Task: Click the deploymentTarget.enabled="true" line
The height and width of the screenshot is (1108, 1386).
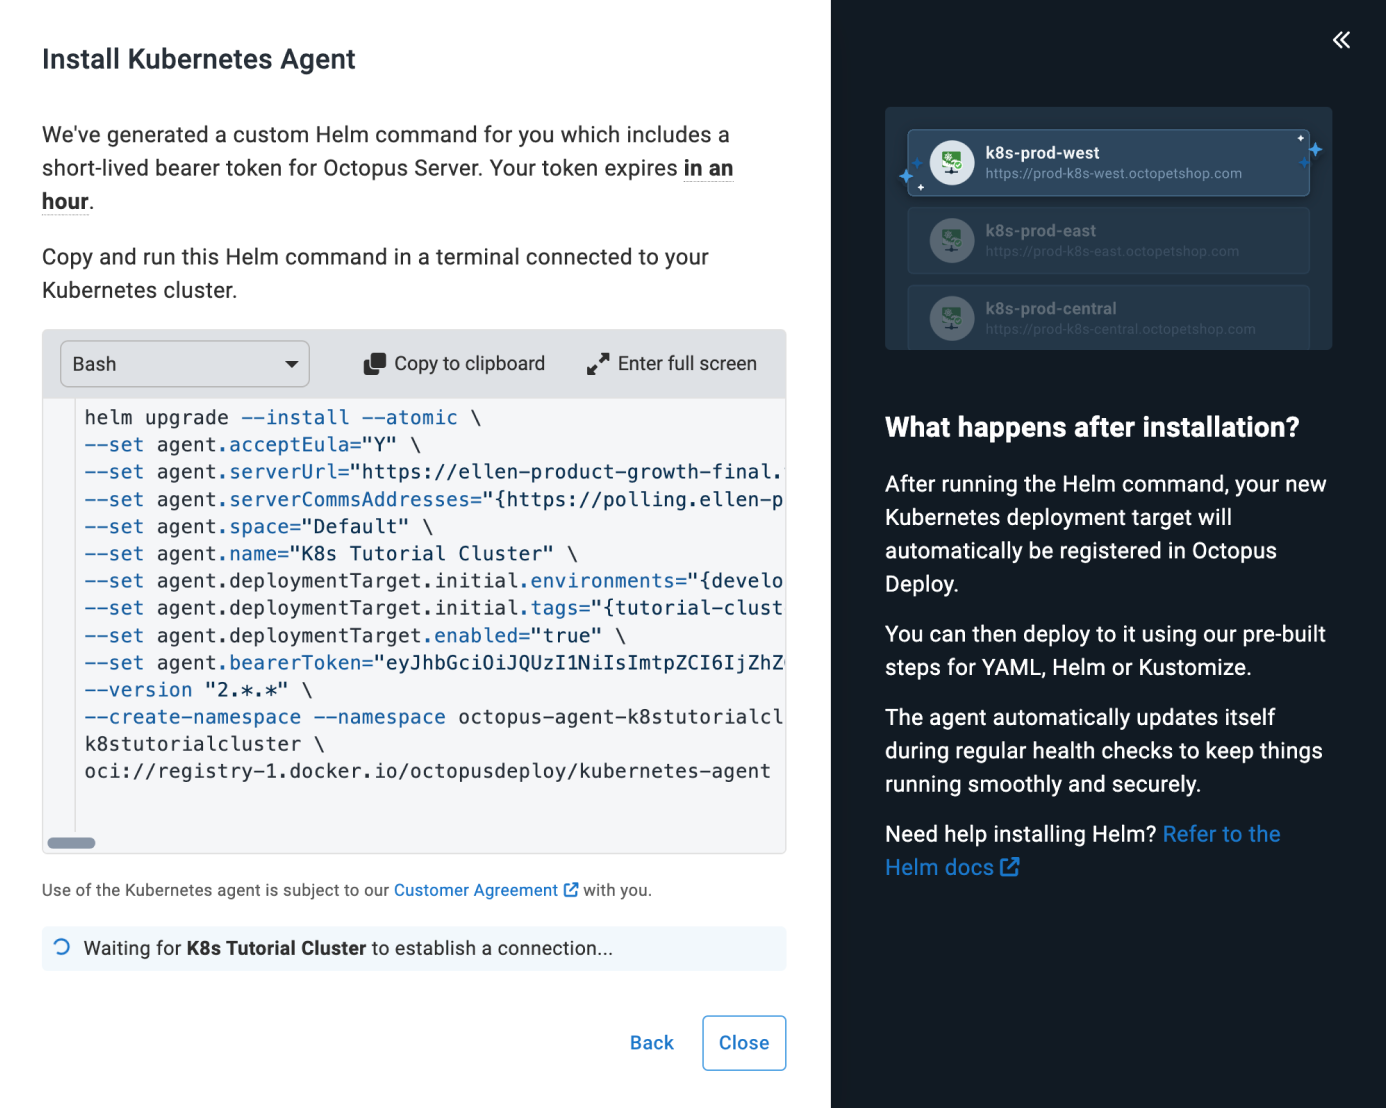Action: 355,635
